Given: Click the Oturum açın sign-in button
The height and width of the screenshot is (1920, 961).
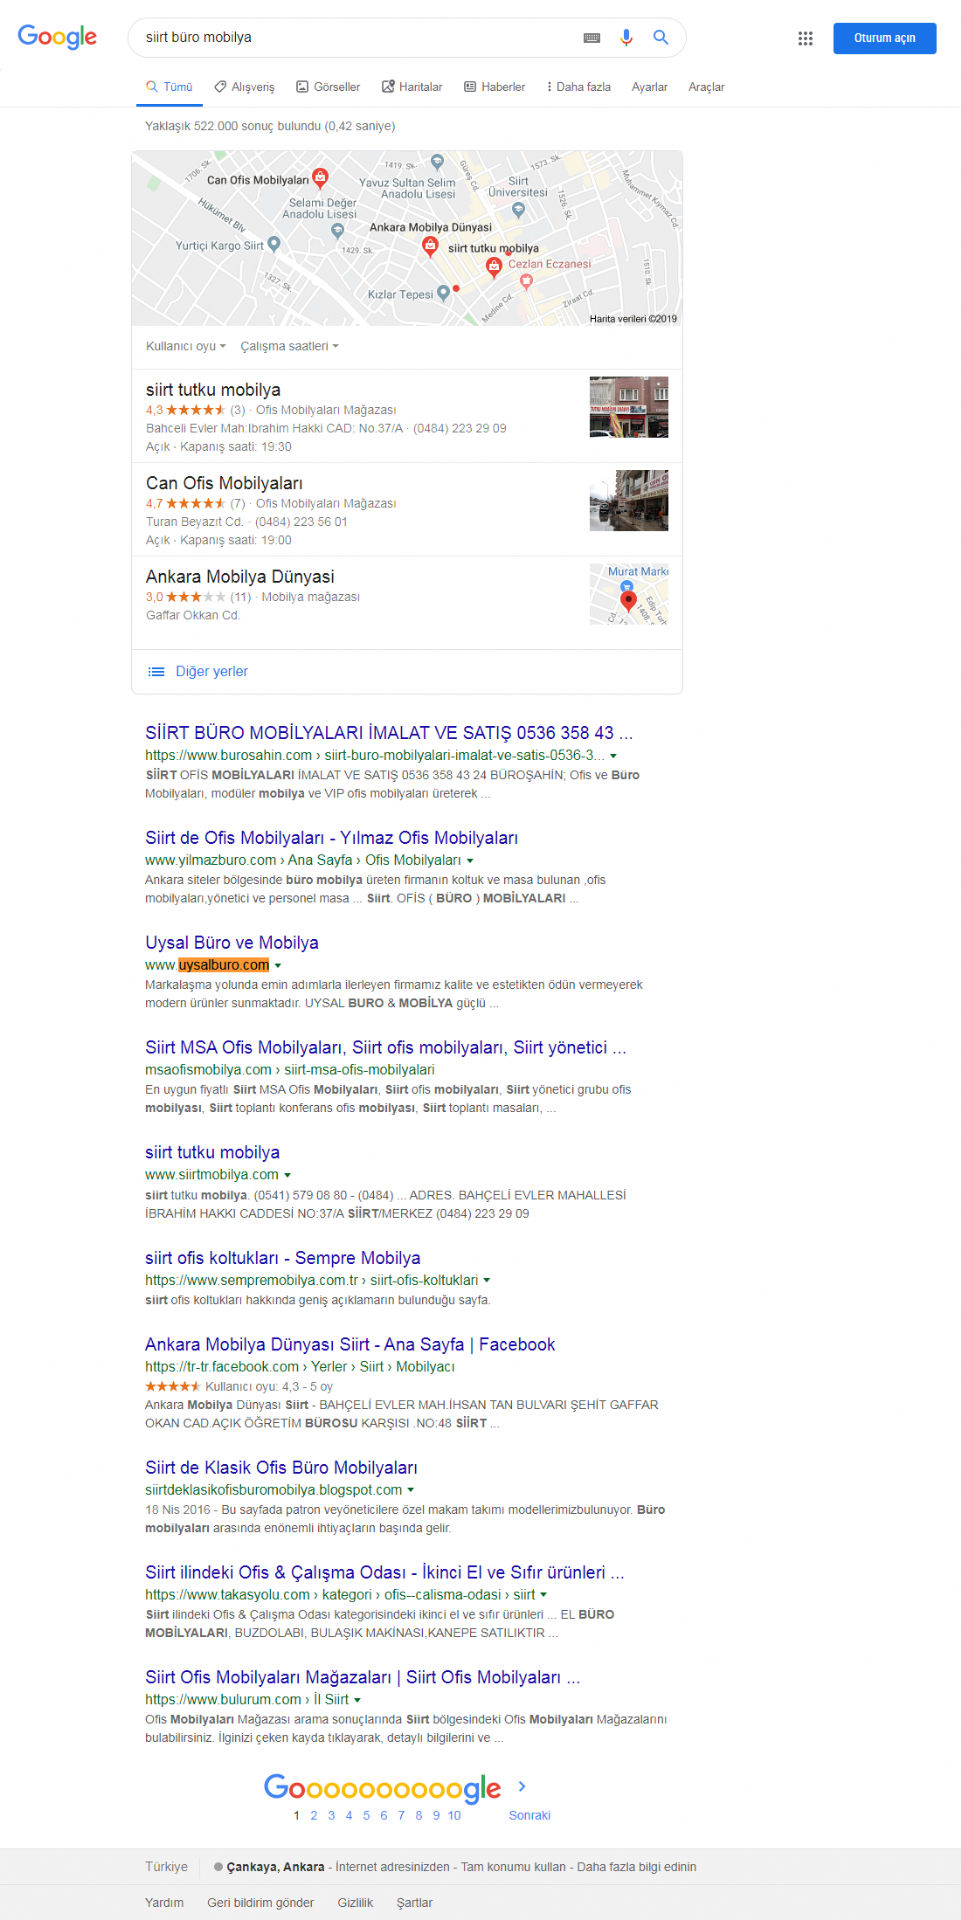Looking at the screenshot, I should (x=885, y=38).
